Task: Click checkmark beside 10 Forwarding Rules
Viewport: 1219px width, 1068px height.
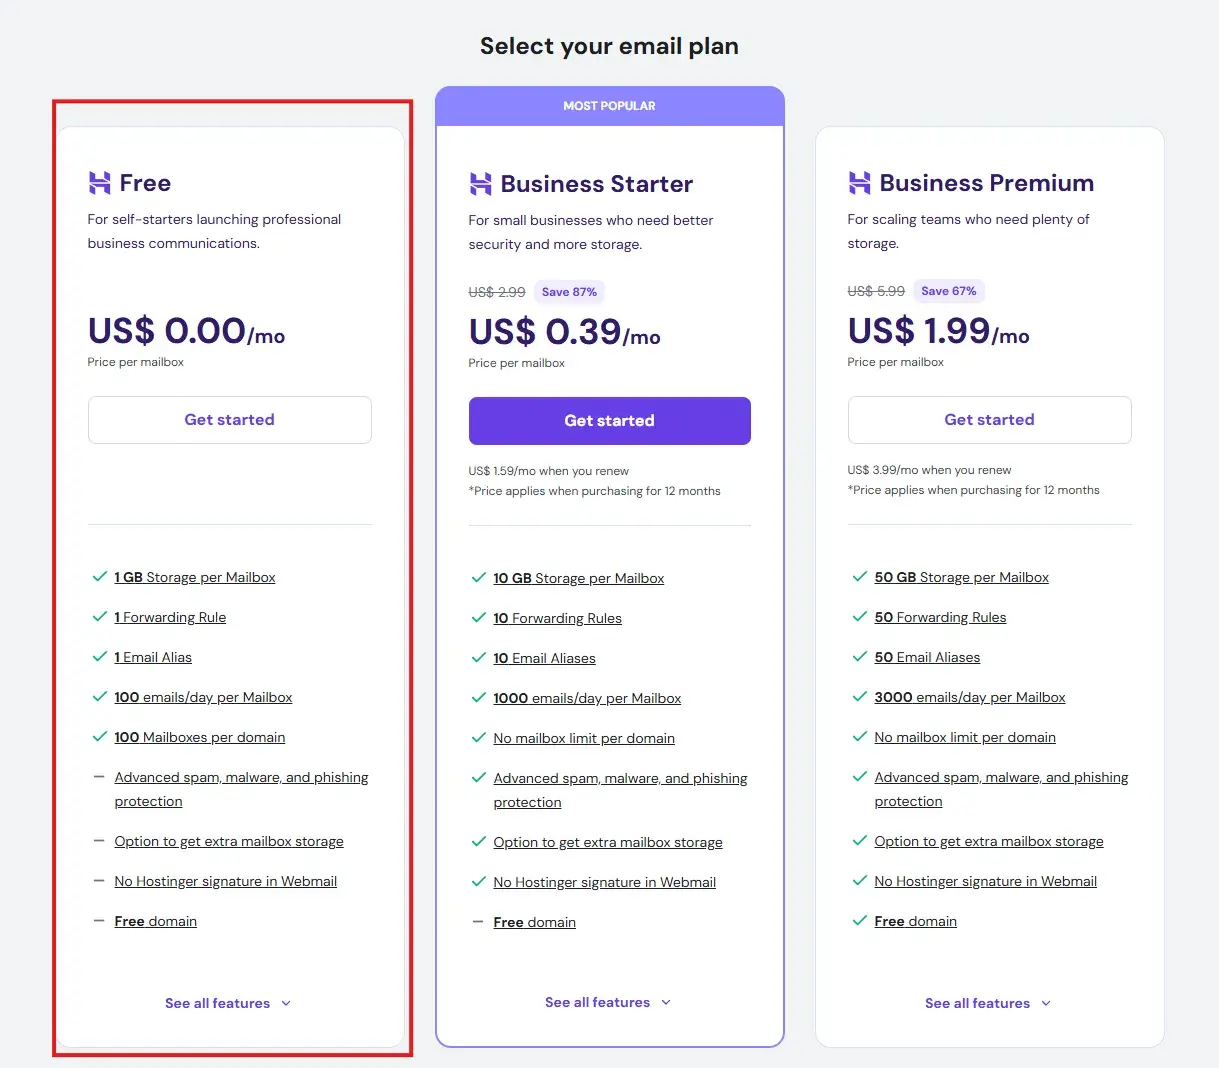Action: click(x=478, y=618)
